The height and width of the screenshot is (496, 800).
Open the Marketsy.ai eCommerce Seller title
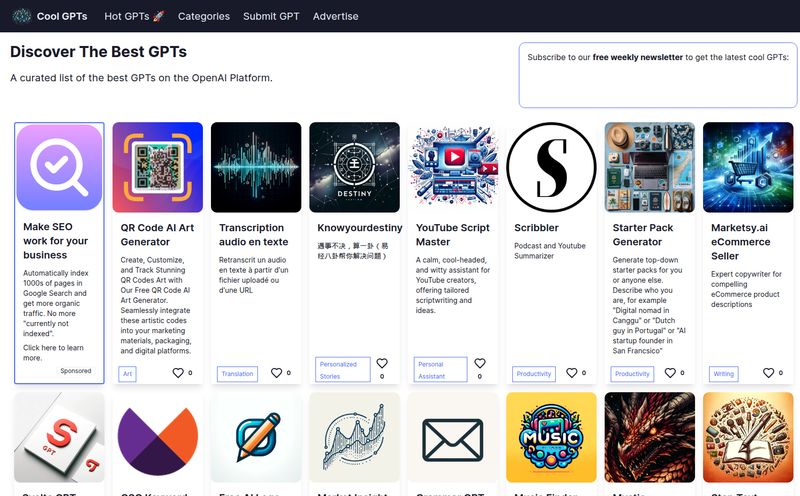[x=741, y=242]
